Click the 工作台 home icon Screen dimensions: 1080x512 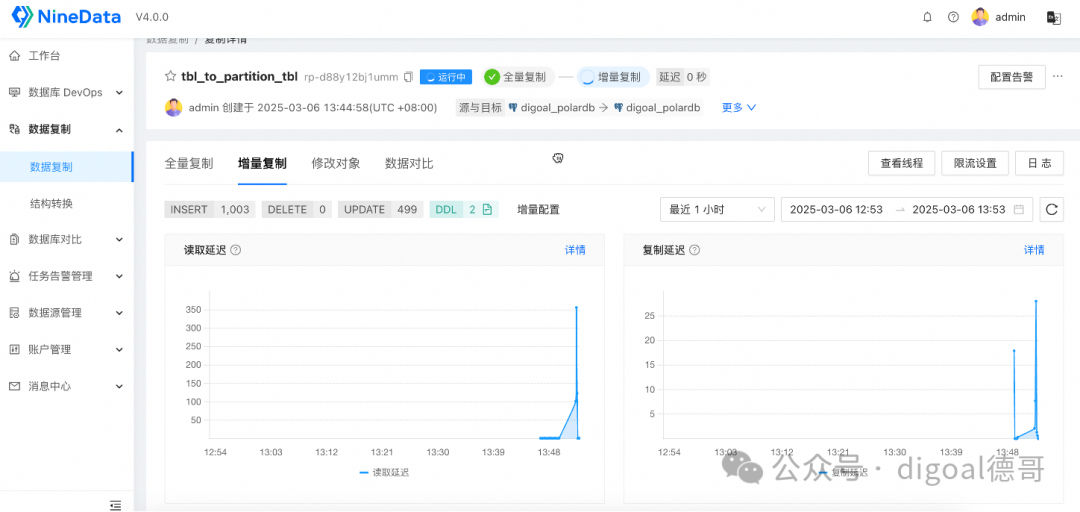(14, 55)
